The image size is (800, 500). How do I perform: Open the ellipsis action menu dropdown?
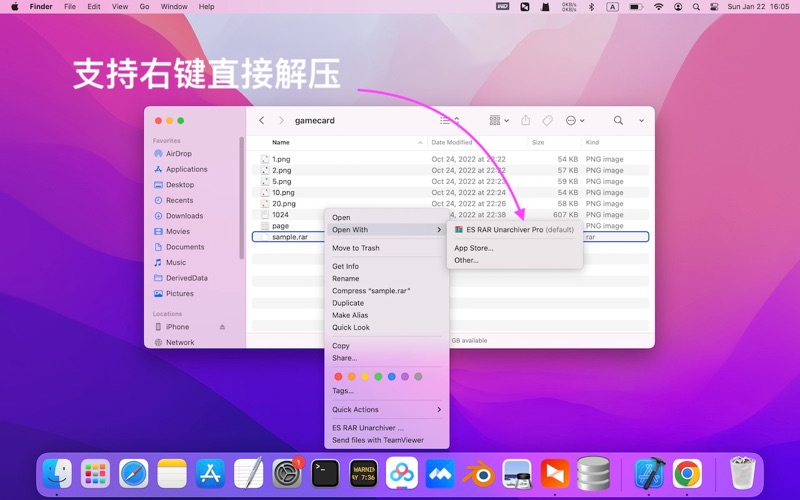point(575,120)
